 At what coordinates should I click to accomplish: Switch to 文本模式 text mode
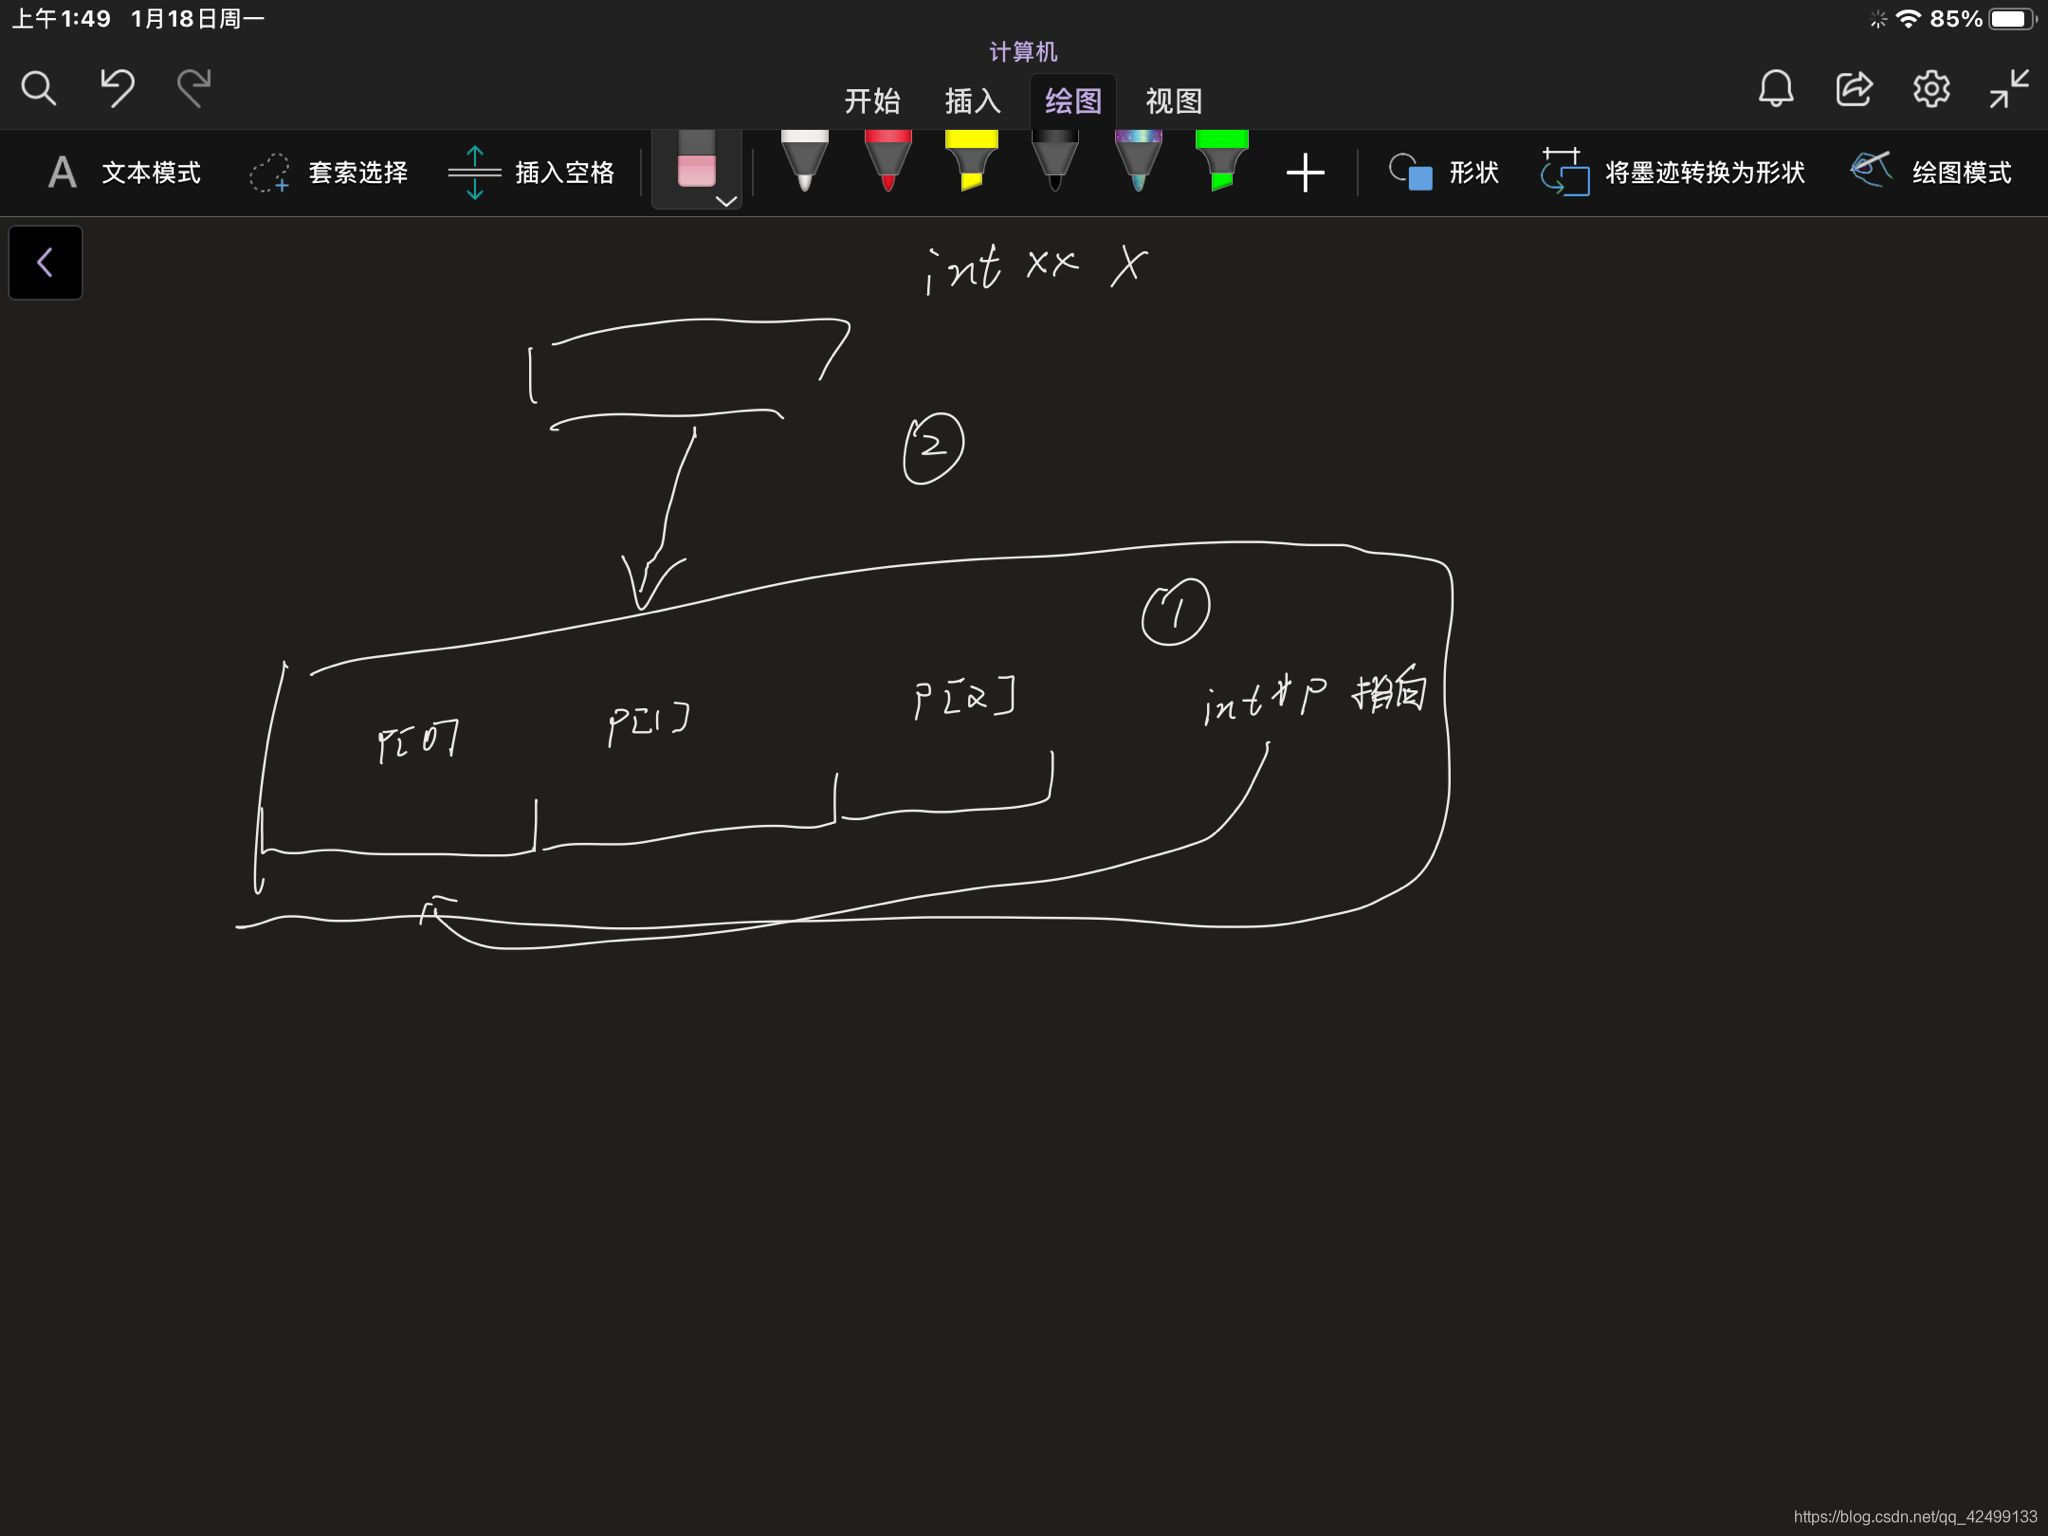point(125,173)
